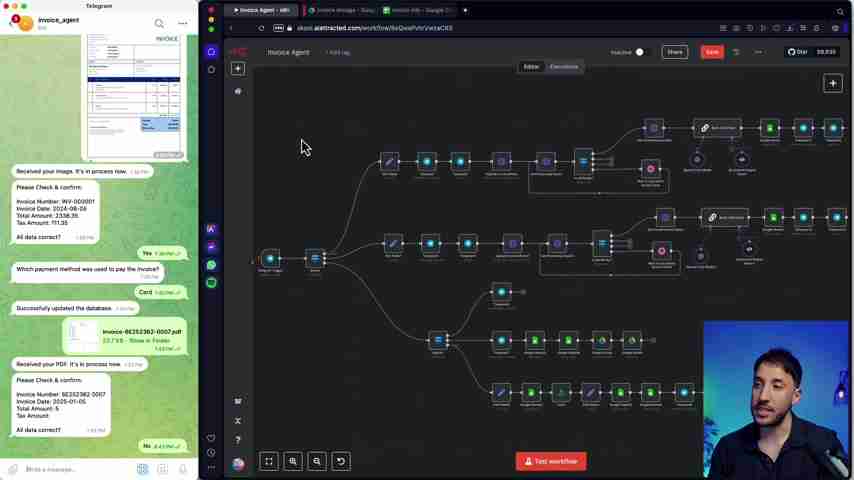Click the Test workflow button
854x480 pixels.
pos(551,461)
